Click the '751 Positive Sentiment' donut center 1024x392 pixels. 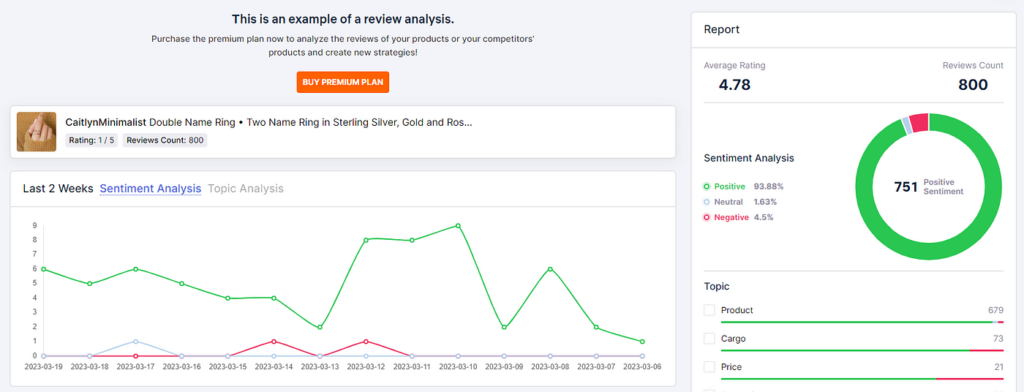pyautogui.click(x=929, y=187)
